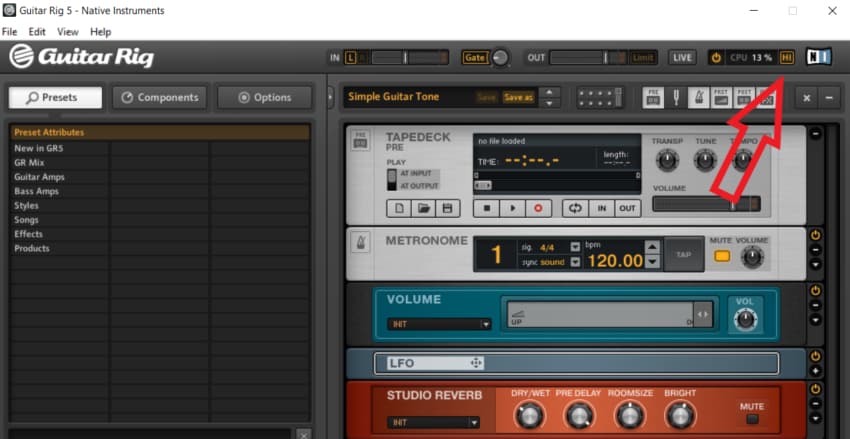Switch to the Components tab

(159, 97)
